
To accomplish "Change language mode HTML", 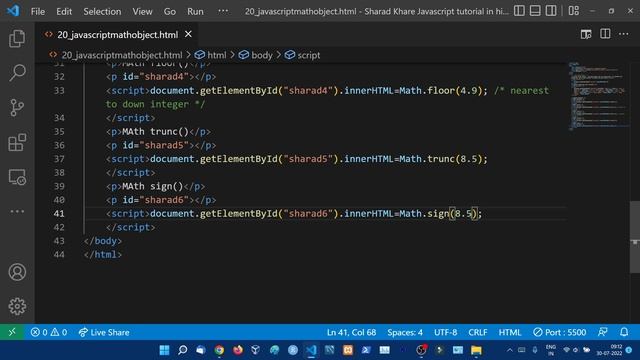I will tap(510, 332).
